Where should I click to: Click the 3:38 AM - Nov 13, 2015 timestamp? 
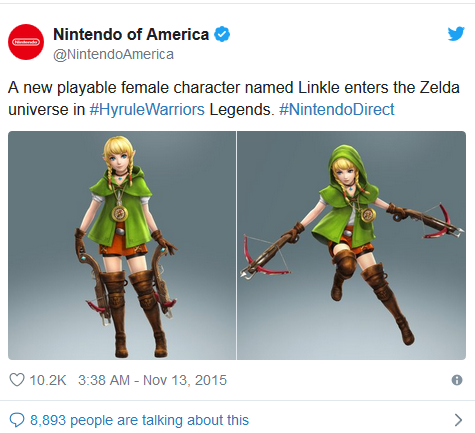pyautogui.click(x=152, y=380)
